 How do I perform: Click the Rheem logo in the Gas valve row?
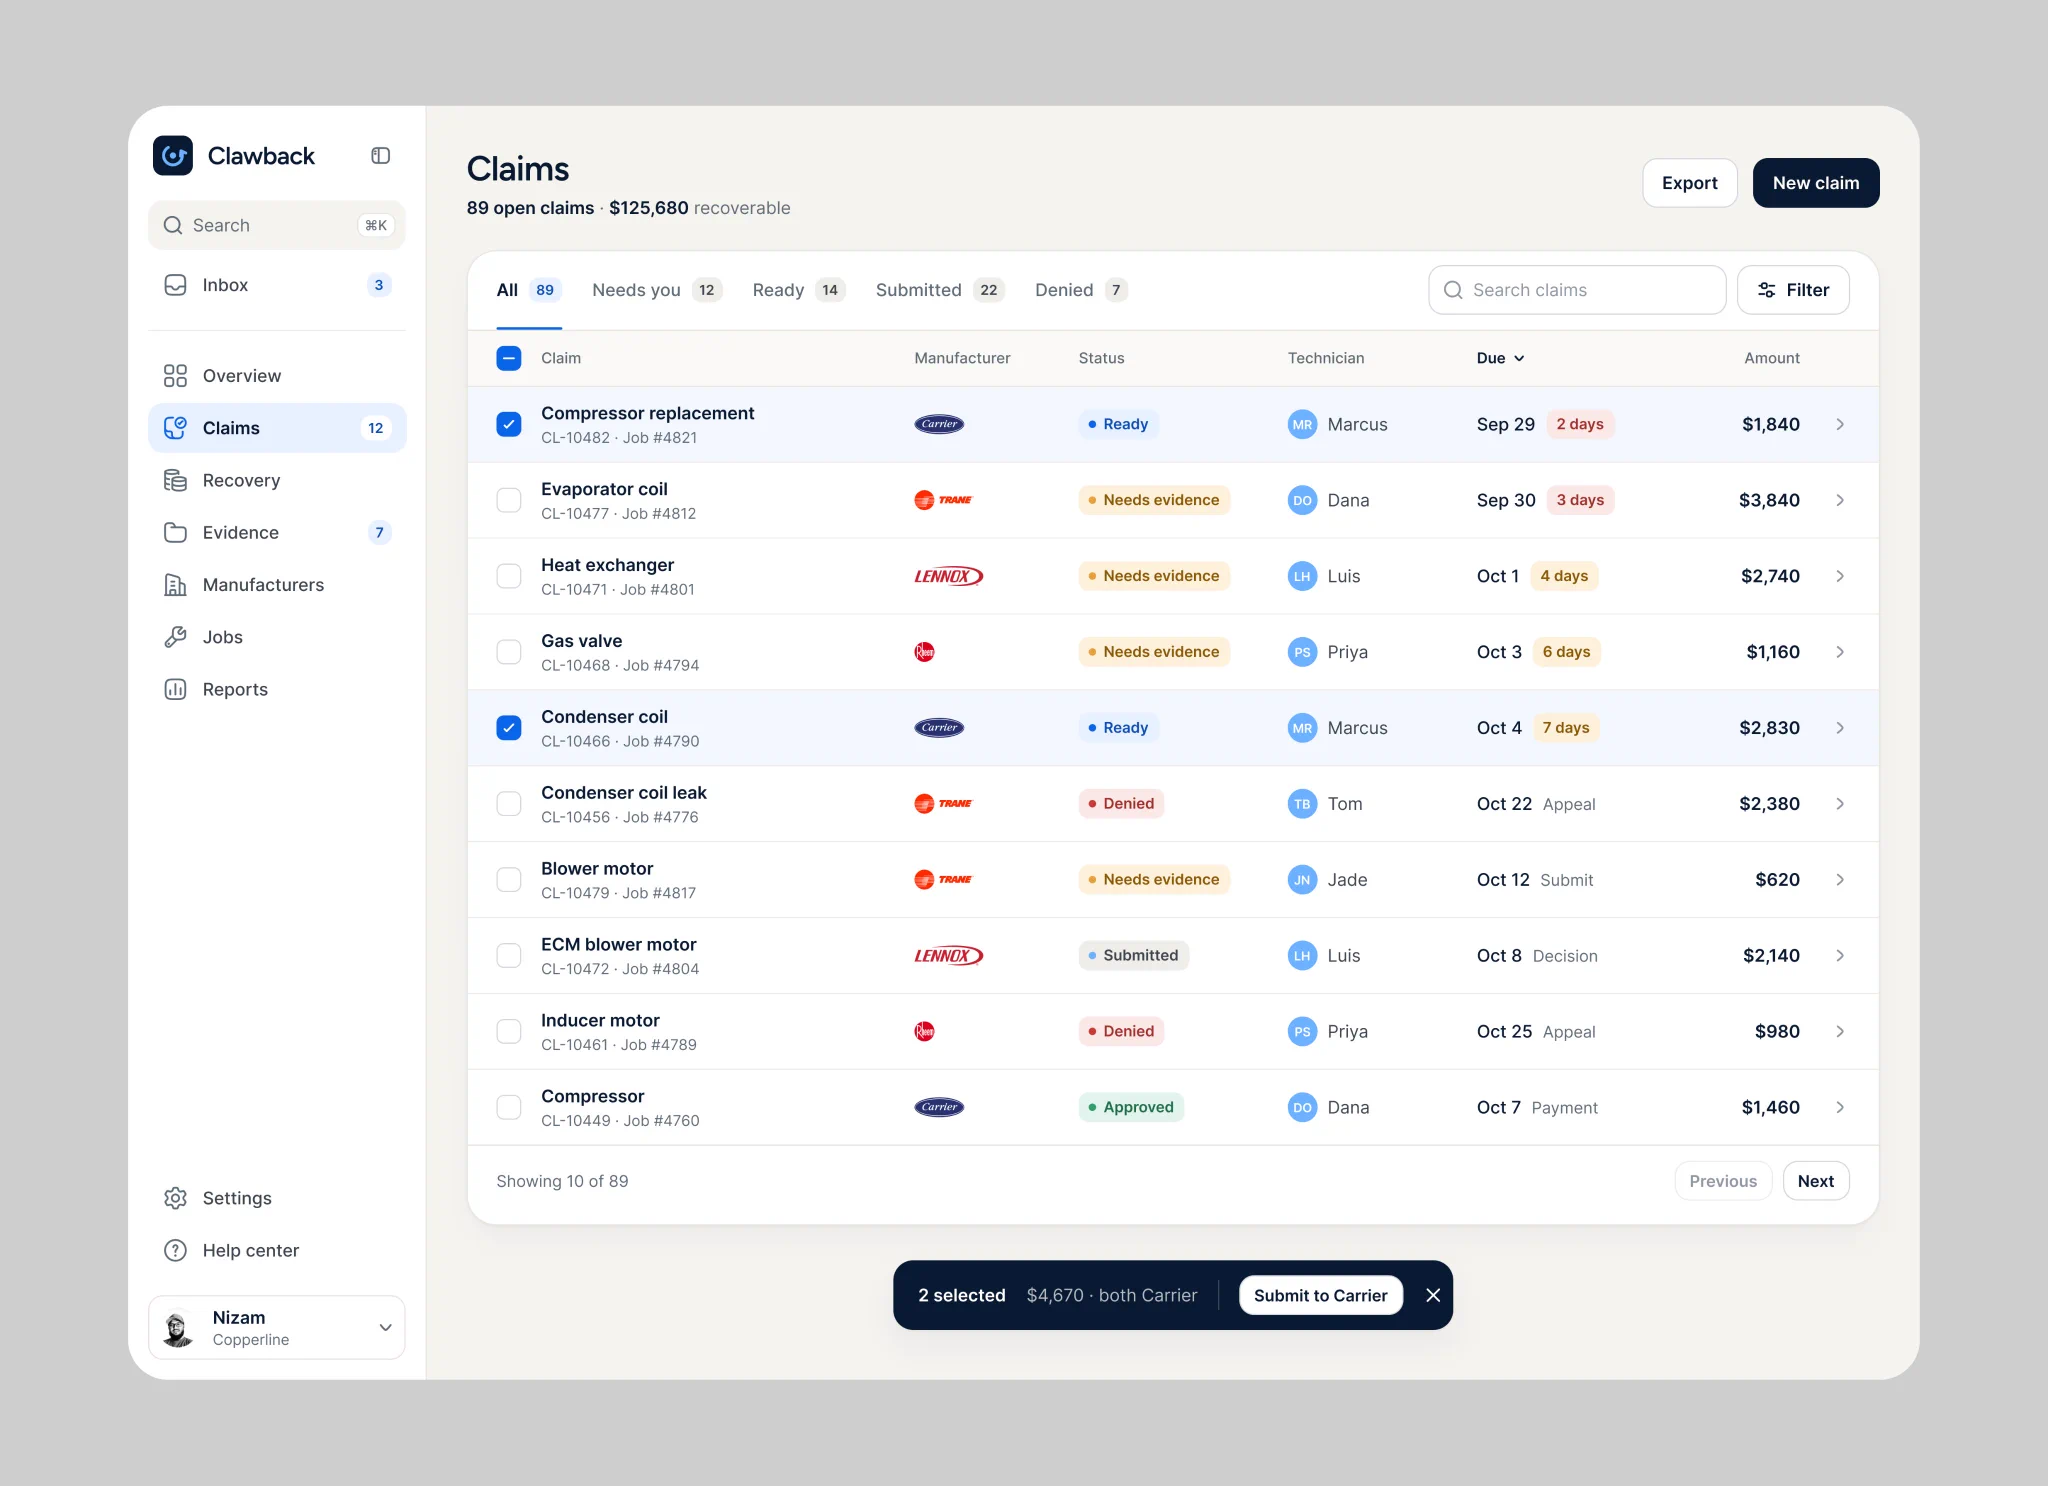(x=925, y=652)
